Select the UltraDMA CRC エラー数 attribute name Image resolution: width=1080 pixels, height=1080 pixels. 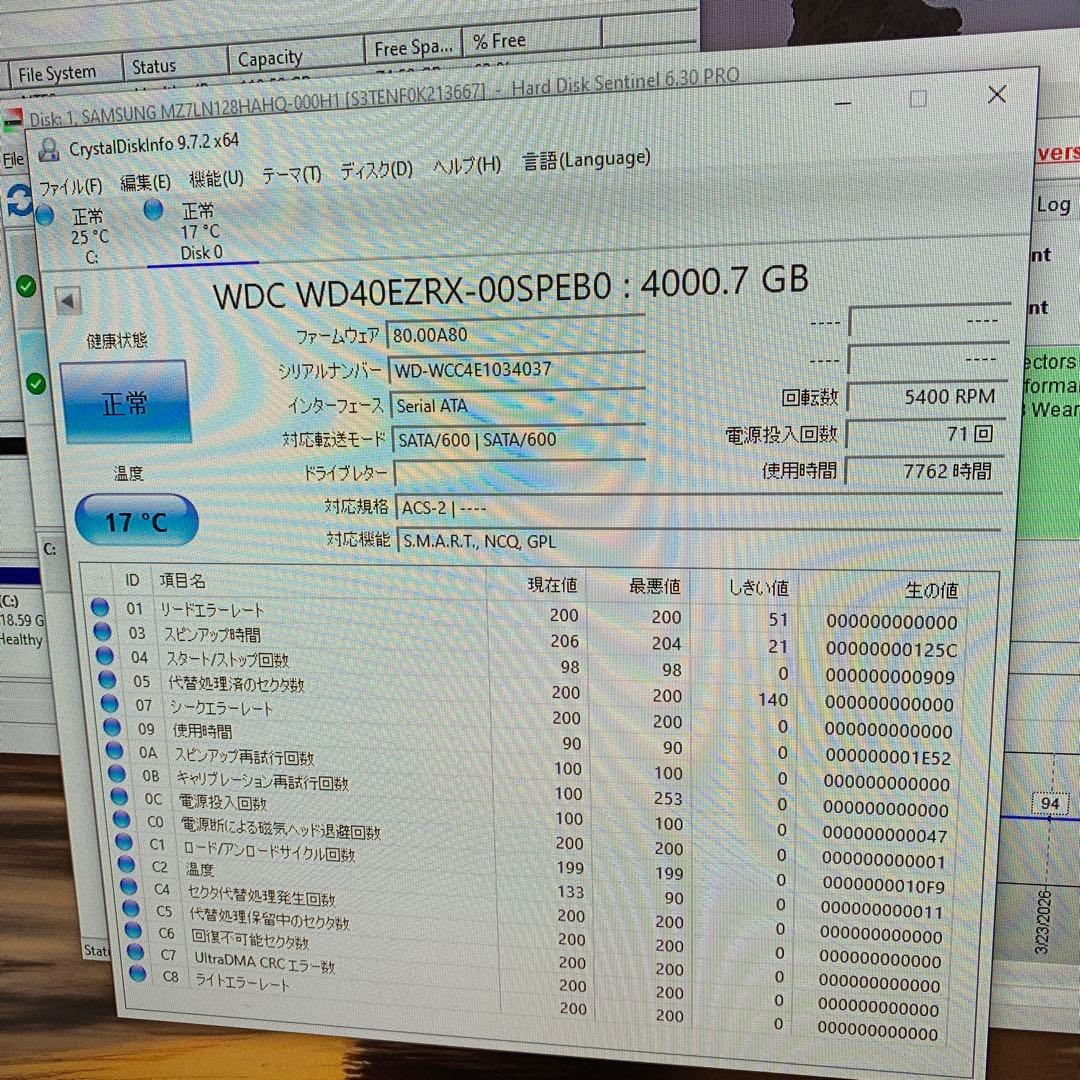pyautogui.click(x=264, y=962)
